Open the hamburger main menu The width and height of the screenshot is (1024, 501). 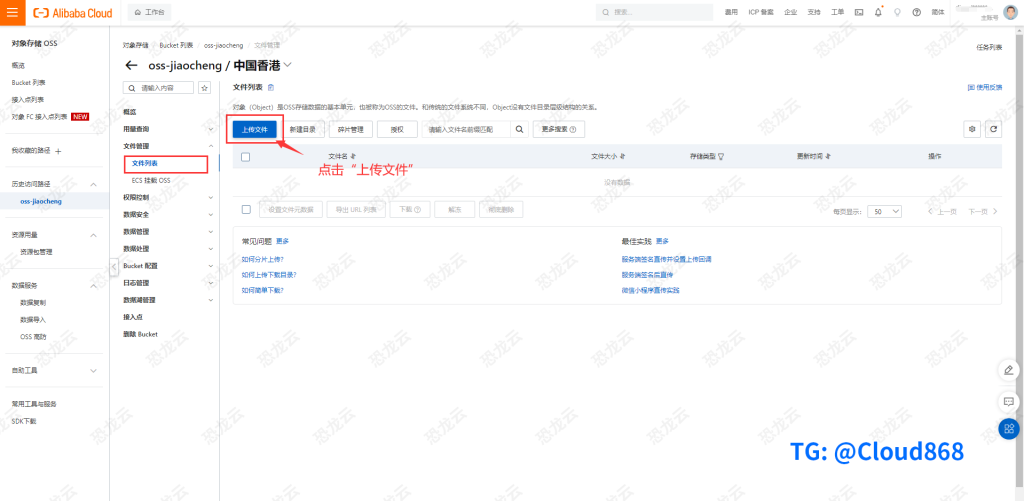point(12,12)
